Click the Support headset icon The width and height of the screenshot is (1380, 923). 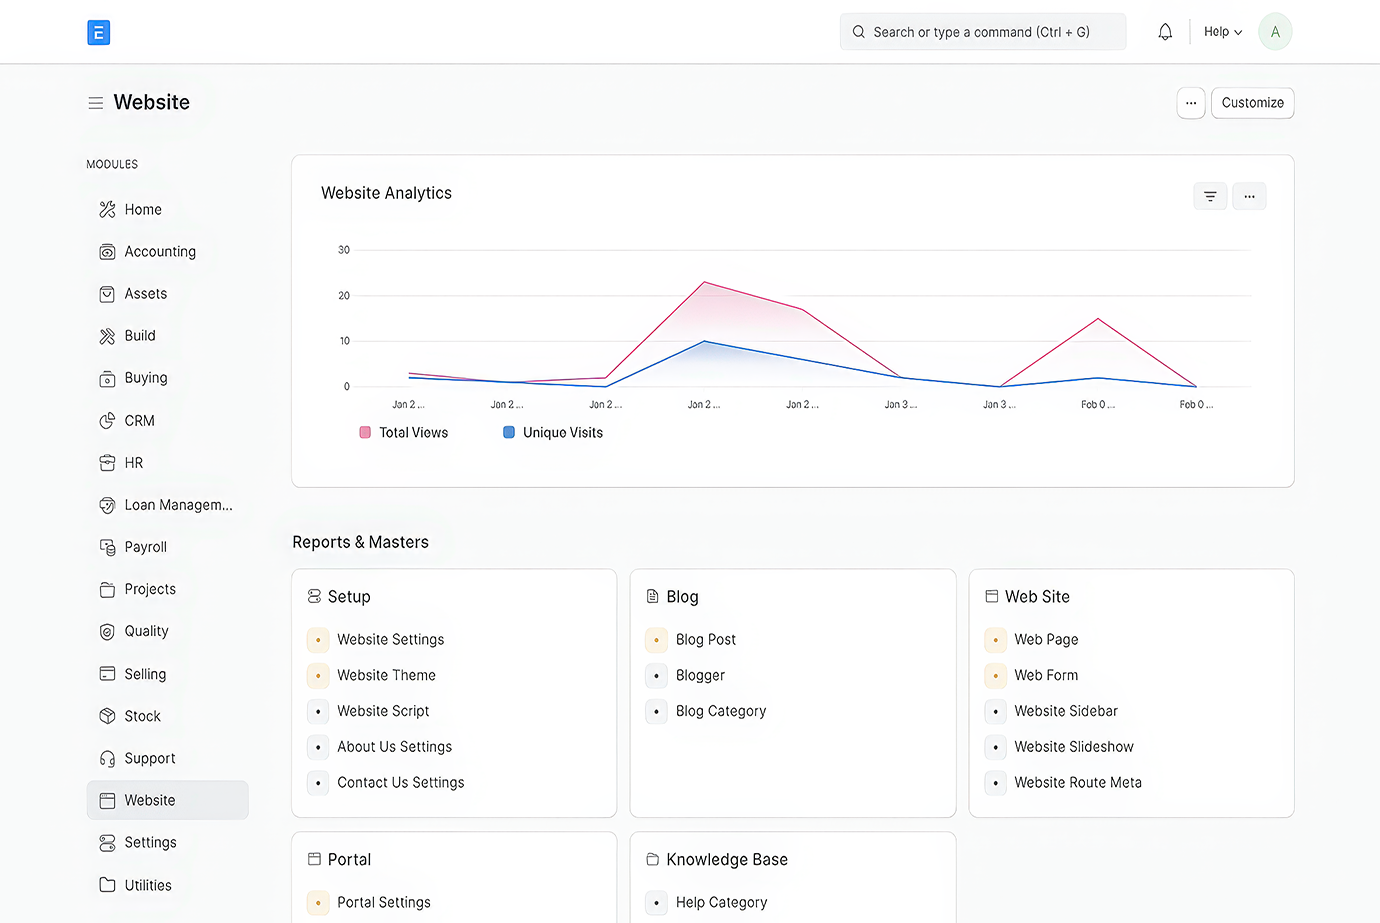click(x=107, y=759)
